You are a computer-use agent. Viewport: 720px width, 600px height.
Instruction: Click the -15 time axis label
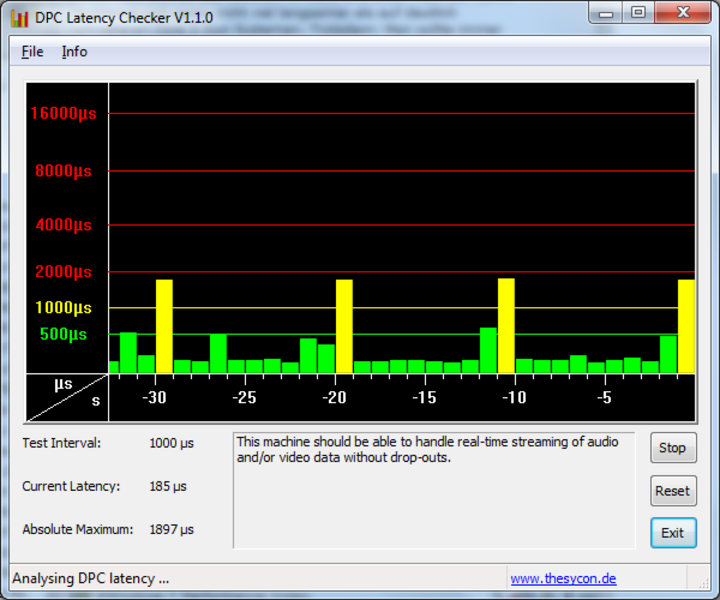[424, 398]
